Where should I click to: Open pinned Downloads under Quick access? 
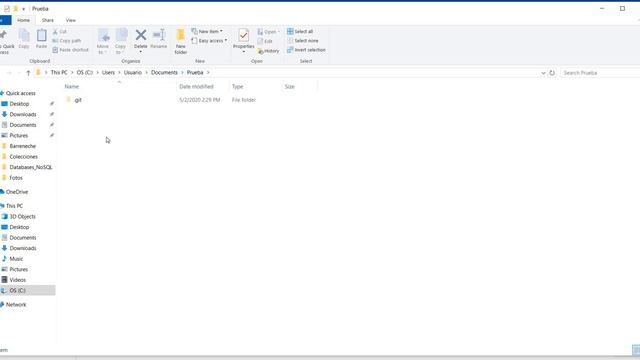[x=23, y=114]
